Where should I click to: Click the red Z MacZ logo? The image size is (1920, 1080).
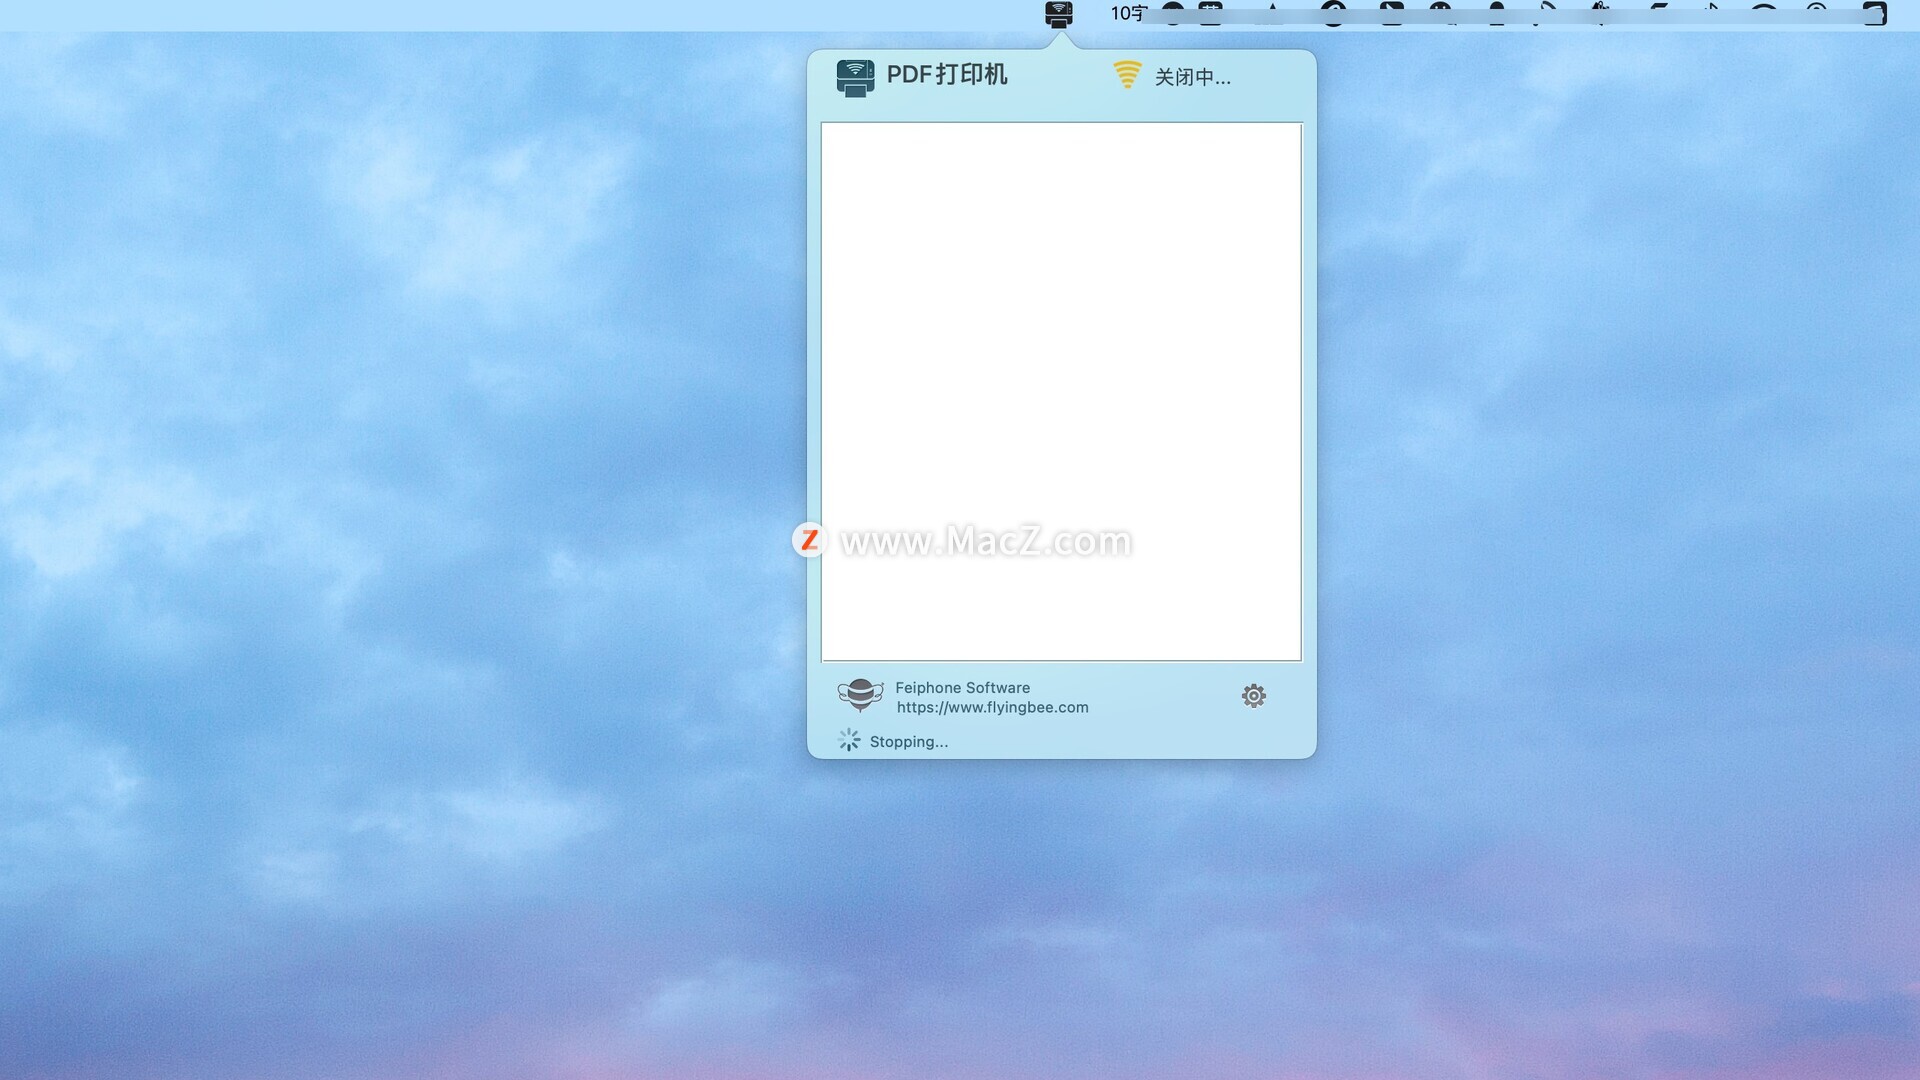click(809, 540)
